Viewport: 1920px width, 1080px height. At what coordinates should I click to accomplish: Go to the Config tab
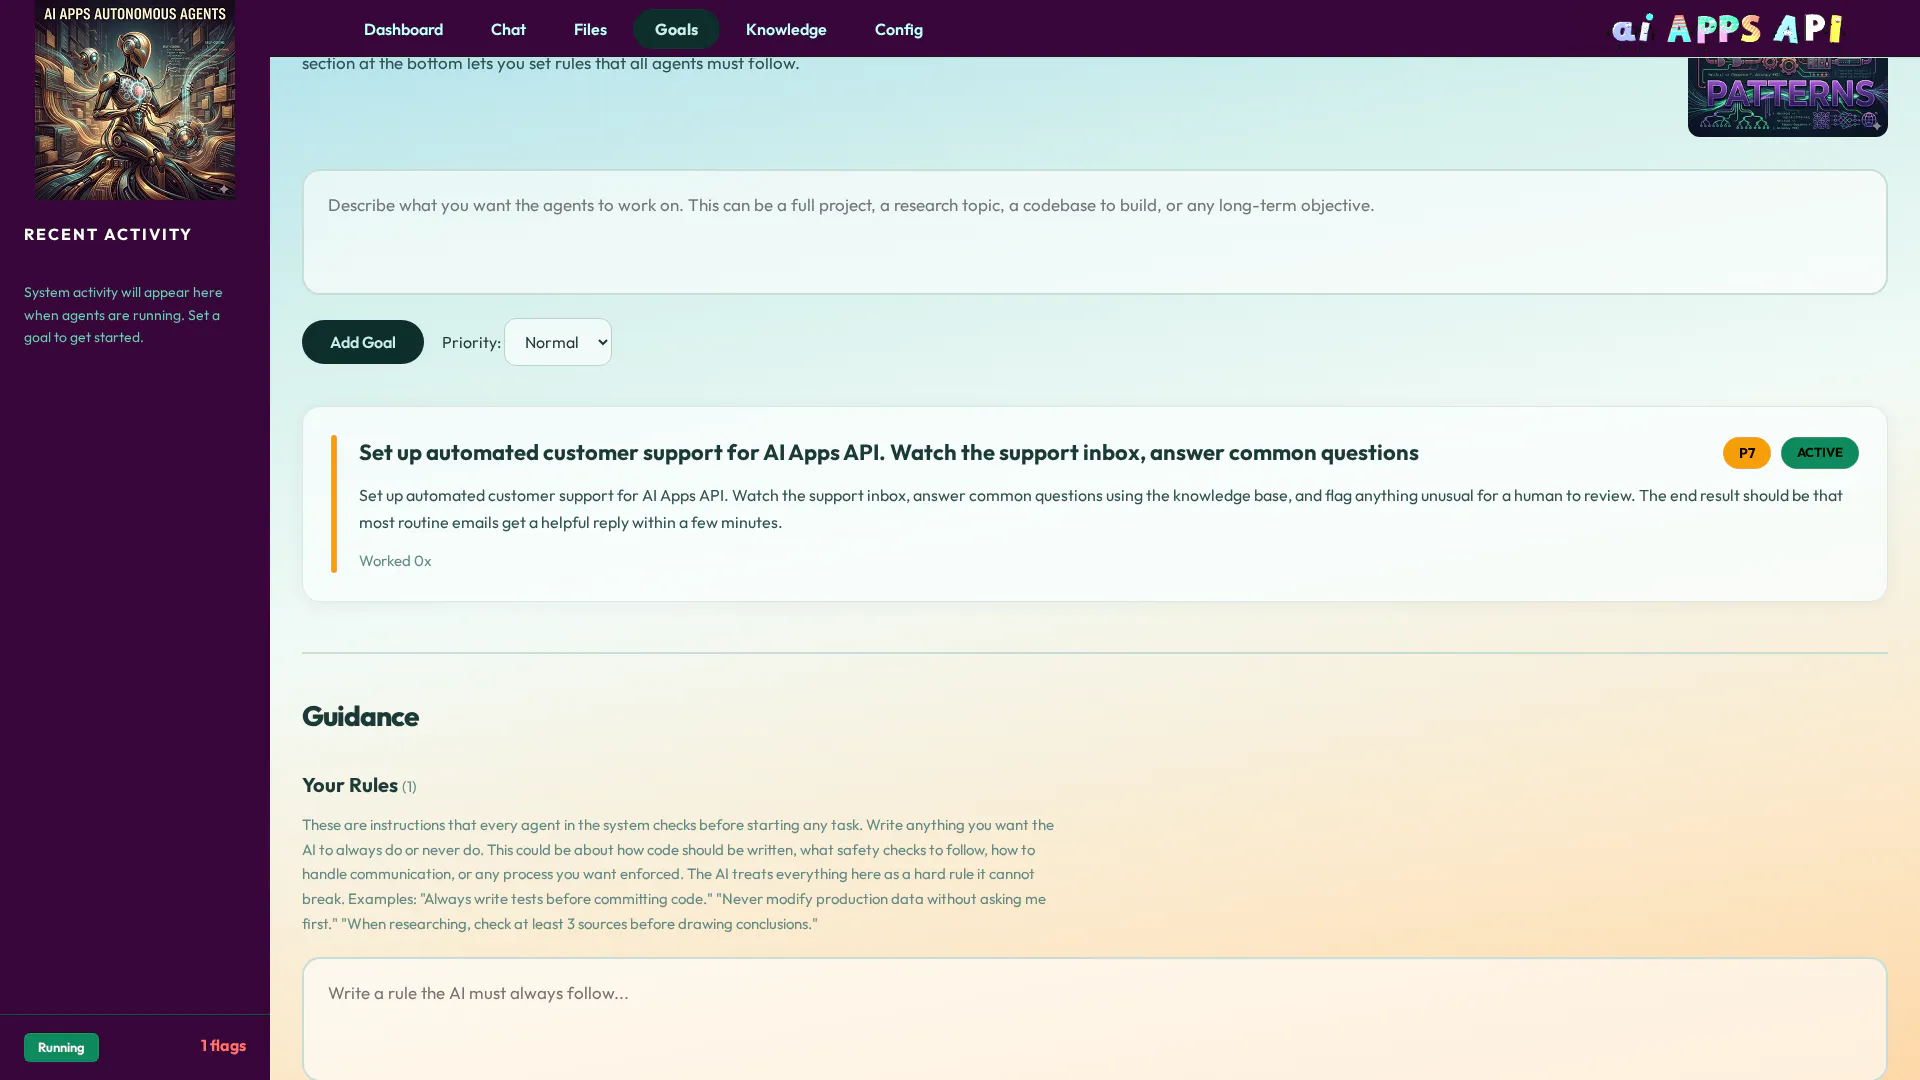(899, 29)
